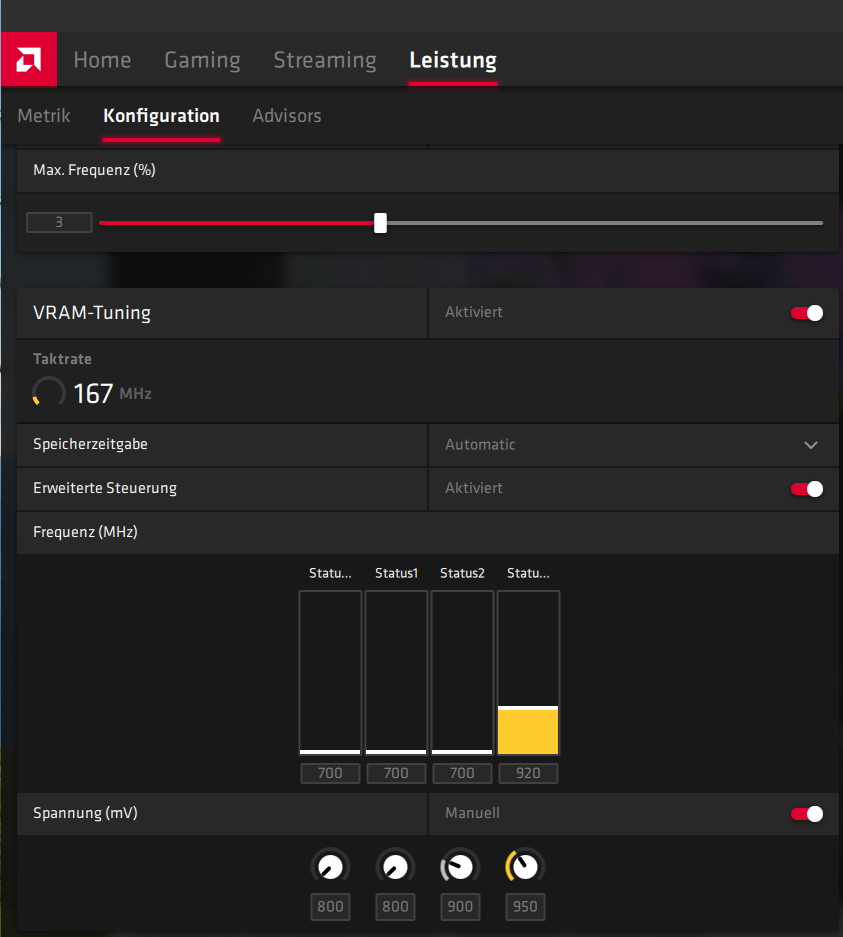Click the yellow last Status frequency bar

coord(528,673)
